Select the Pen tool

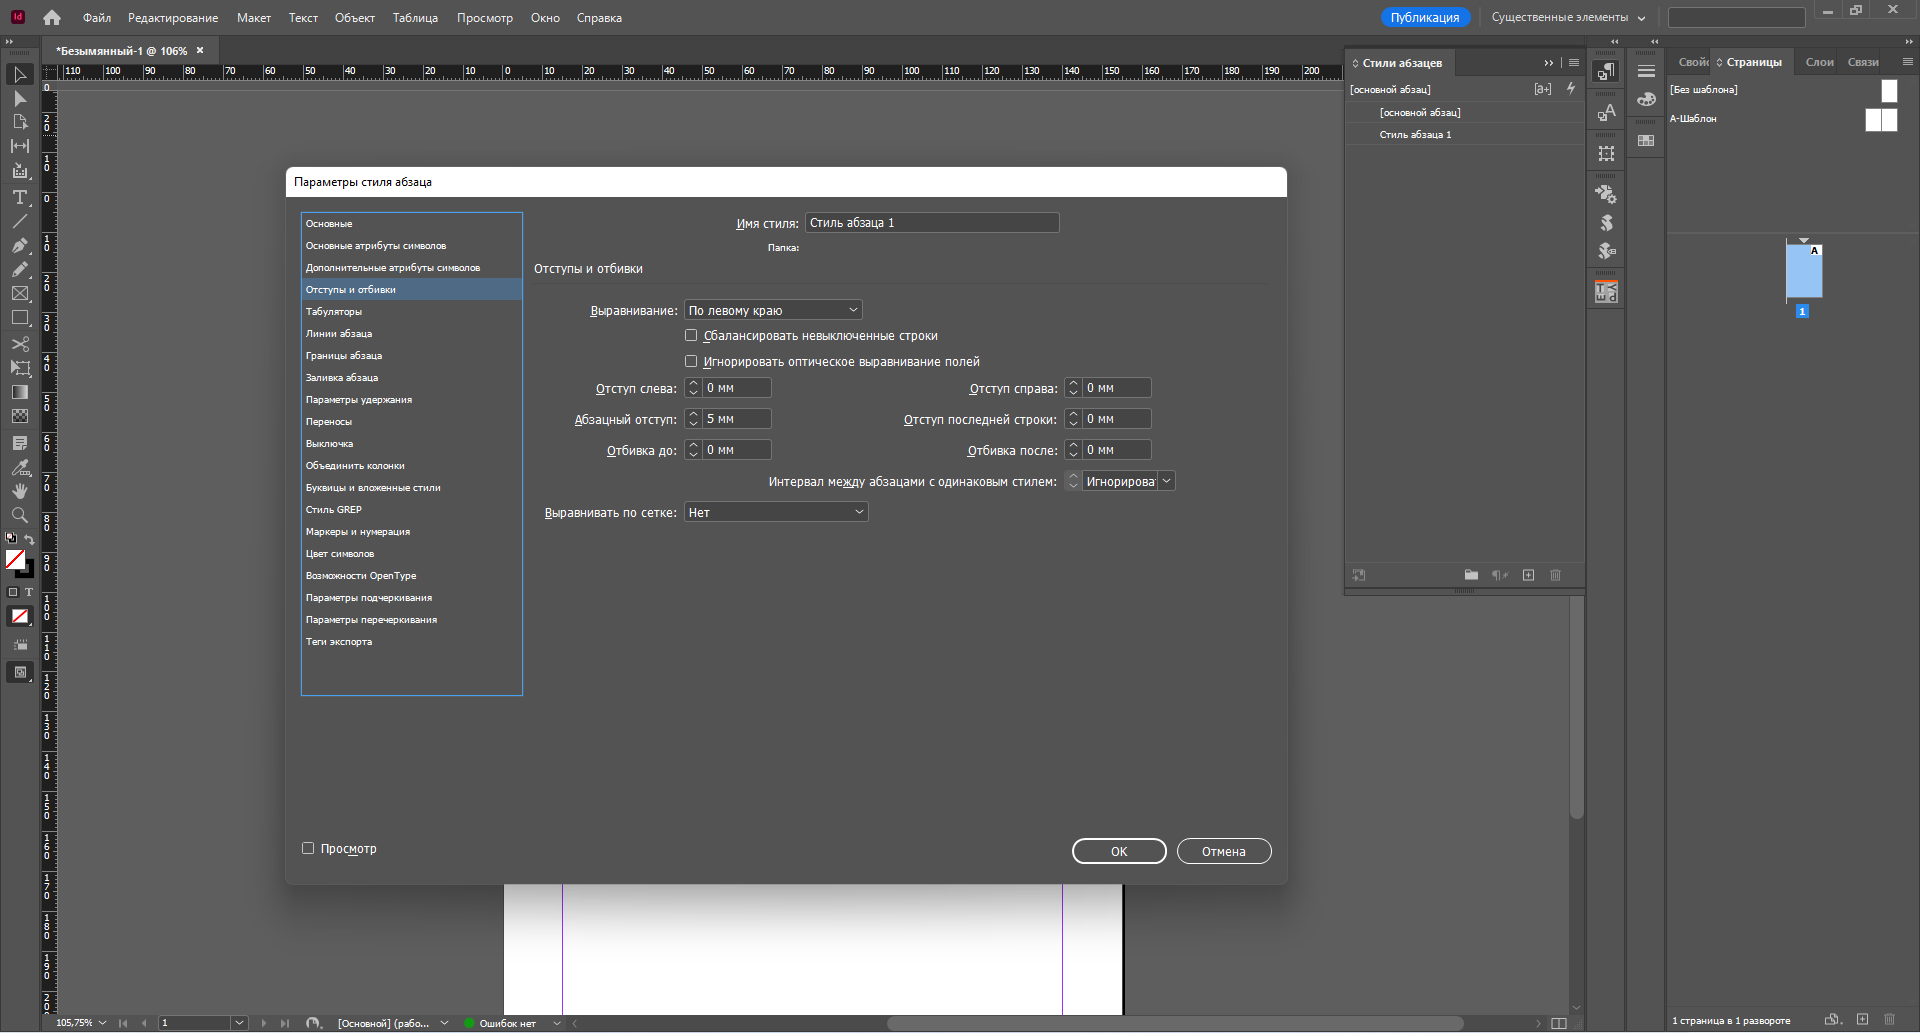coord(19,245)
